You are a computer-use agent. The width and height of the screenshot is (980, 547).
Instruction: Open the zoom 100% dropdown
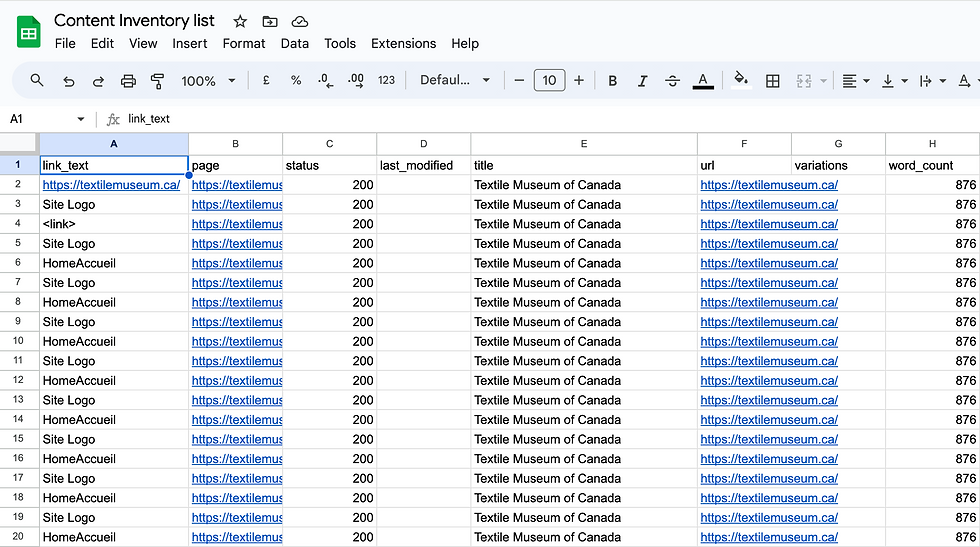click(x=208, y=81)
